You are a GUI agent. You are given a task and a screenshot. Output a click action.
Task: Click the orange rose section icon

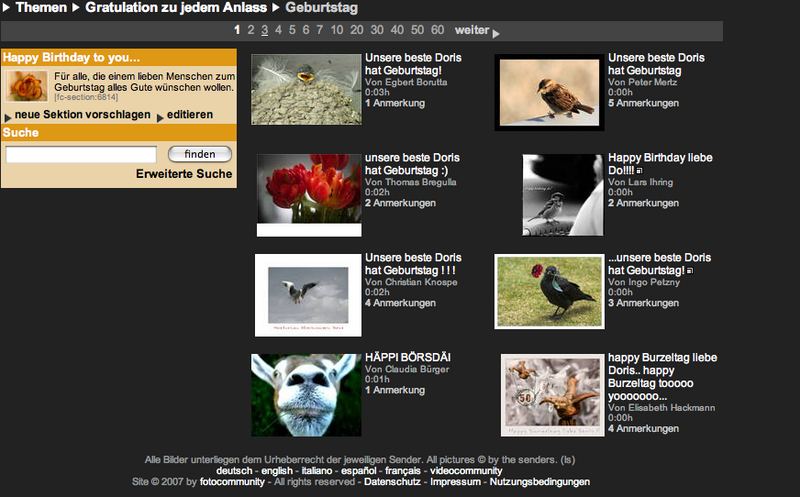[27, 86]
